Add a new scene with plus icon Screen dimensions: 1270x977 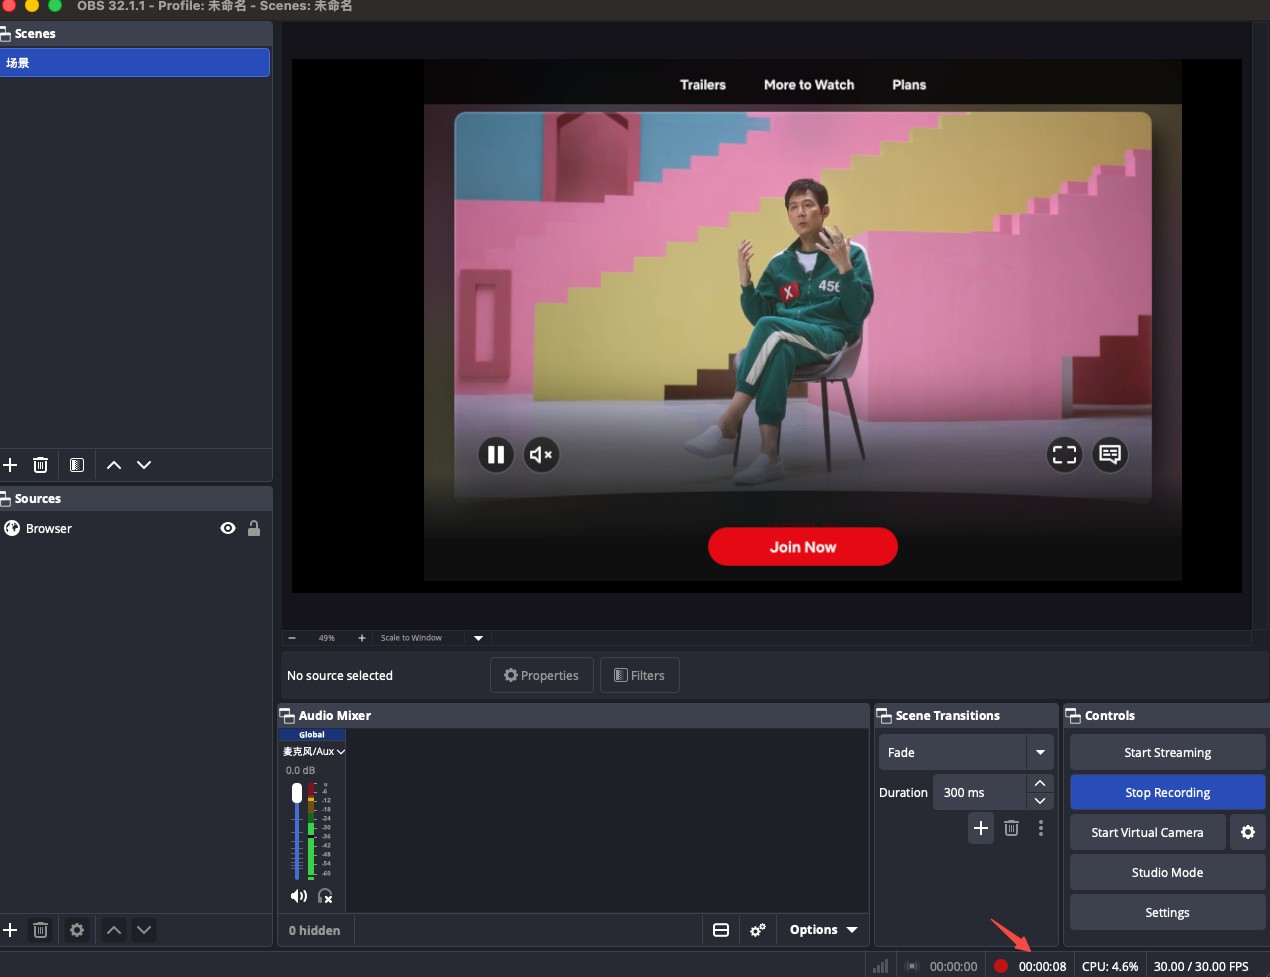(10, 465)
